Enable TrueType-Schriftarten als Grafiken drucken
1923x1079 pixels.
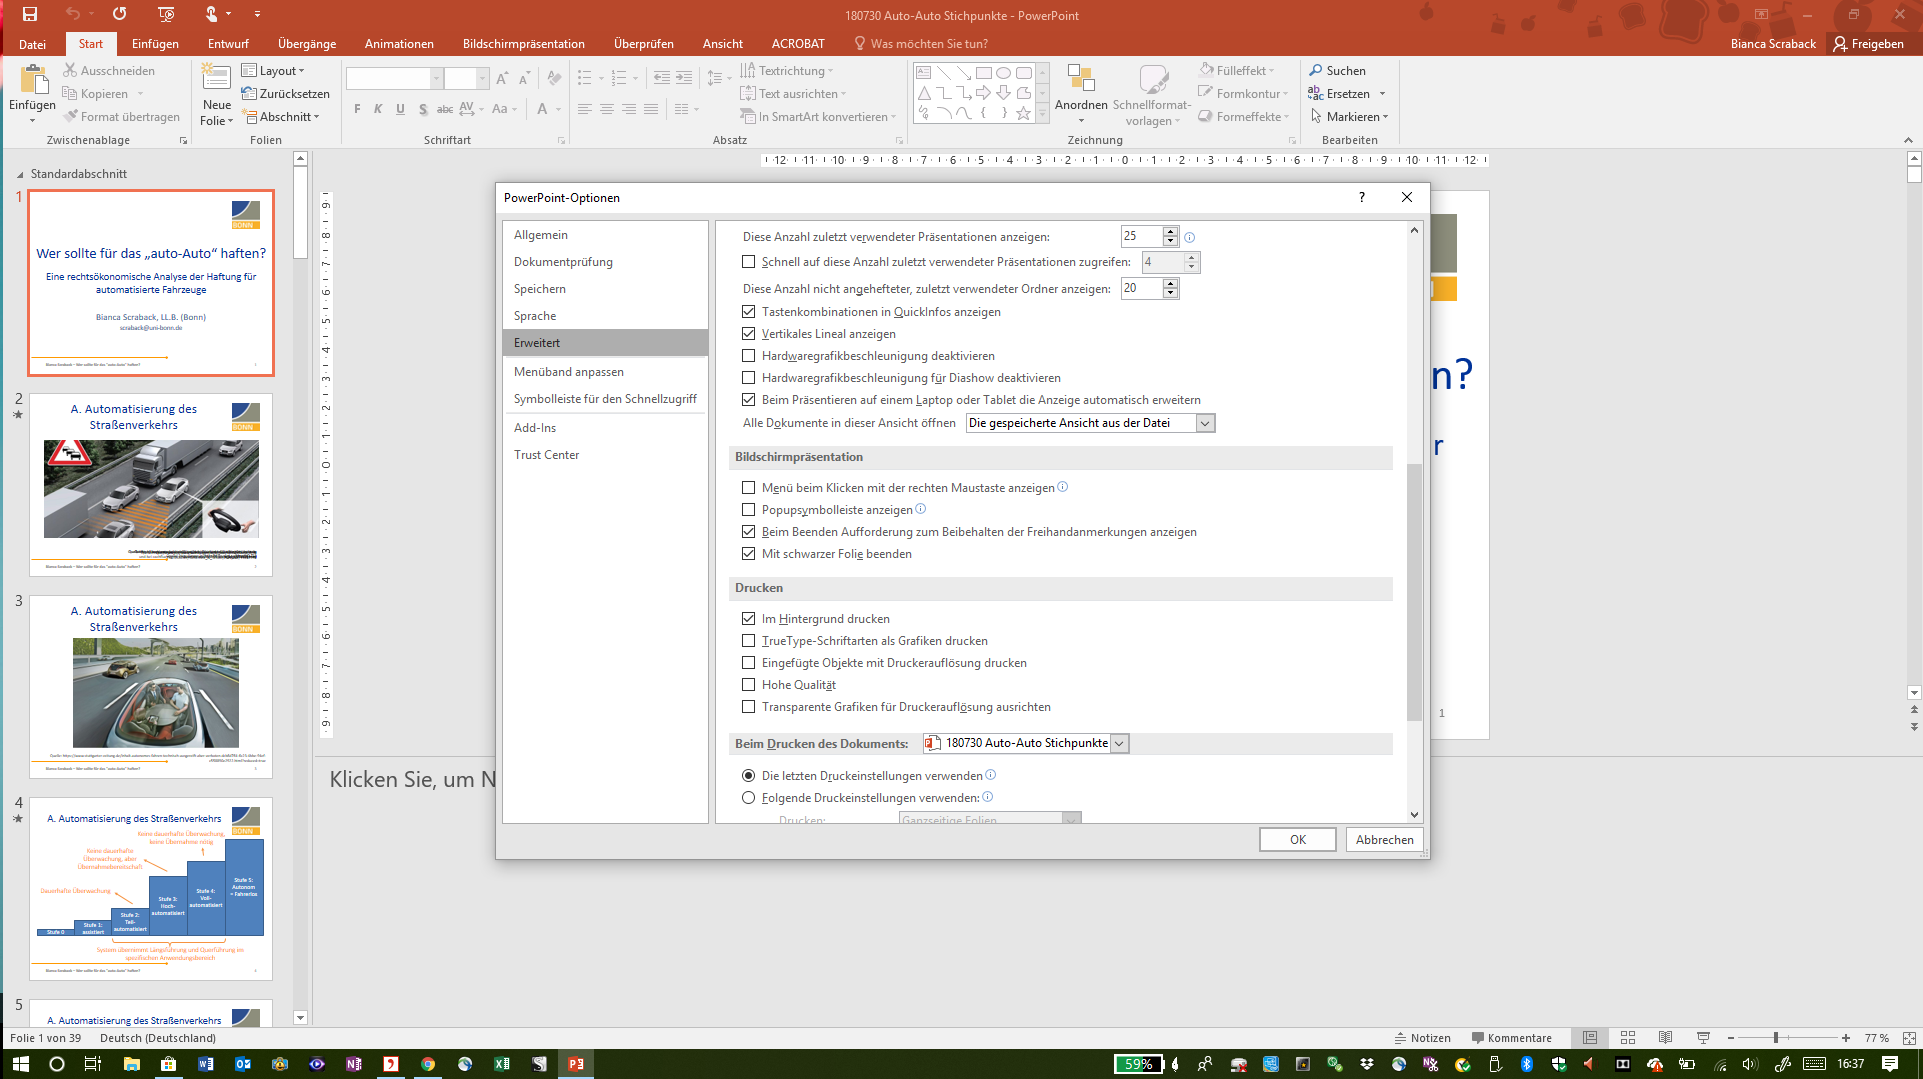tap(748, 641)
